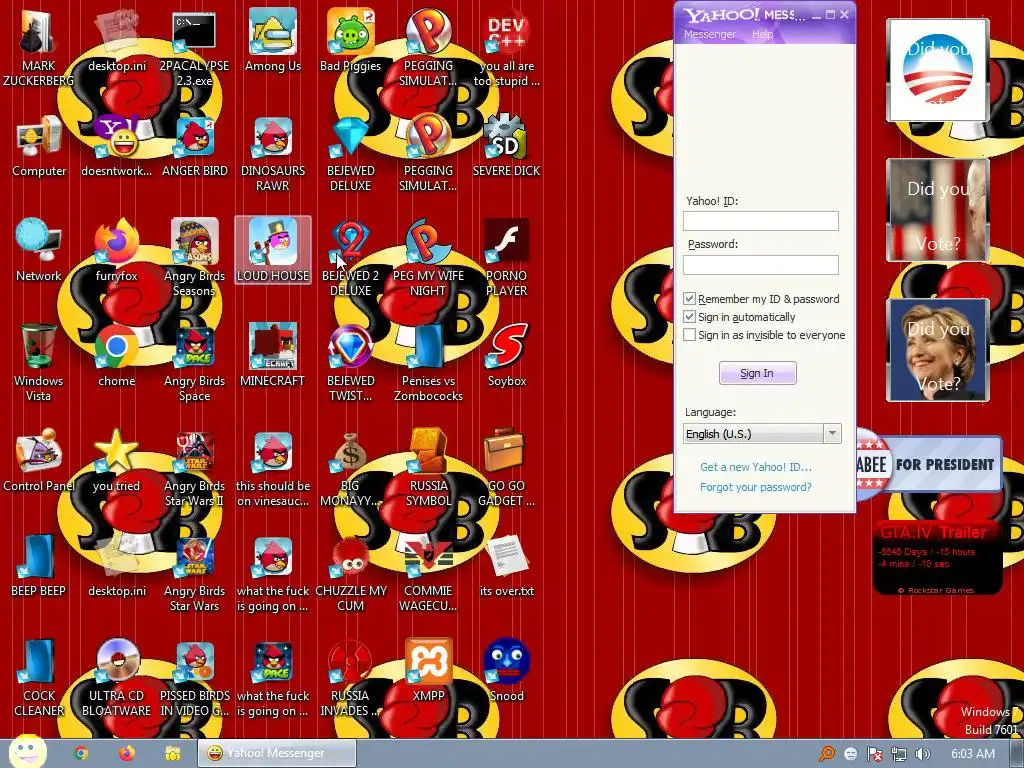This screenshot has height=768, width=1024.
Task: Click the volume speaker tray icon
Action: pos(922,754)
